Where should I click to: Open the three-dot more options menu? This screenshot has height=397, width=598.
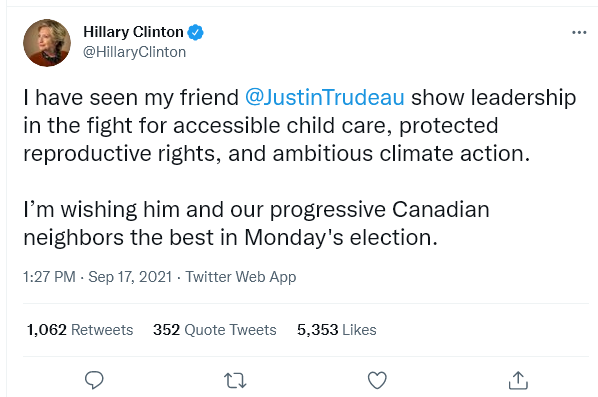coord(579,32)
